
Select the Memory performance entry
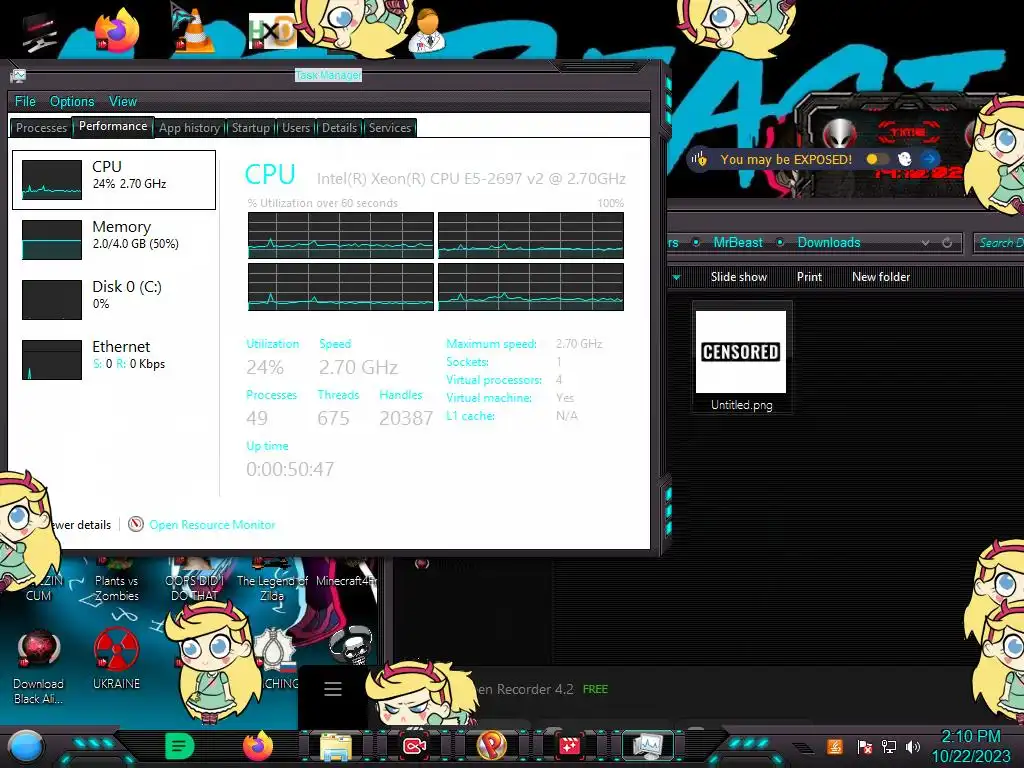(114, 240)
